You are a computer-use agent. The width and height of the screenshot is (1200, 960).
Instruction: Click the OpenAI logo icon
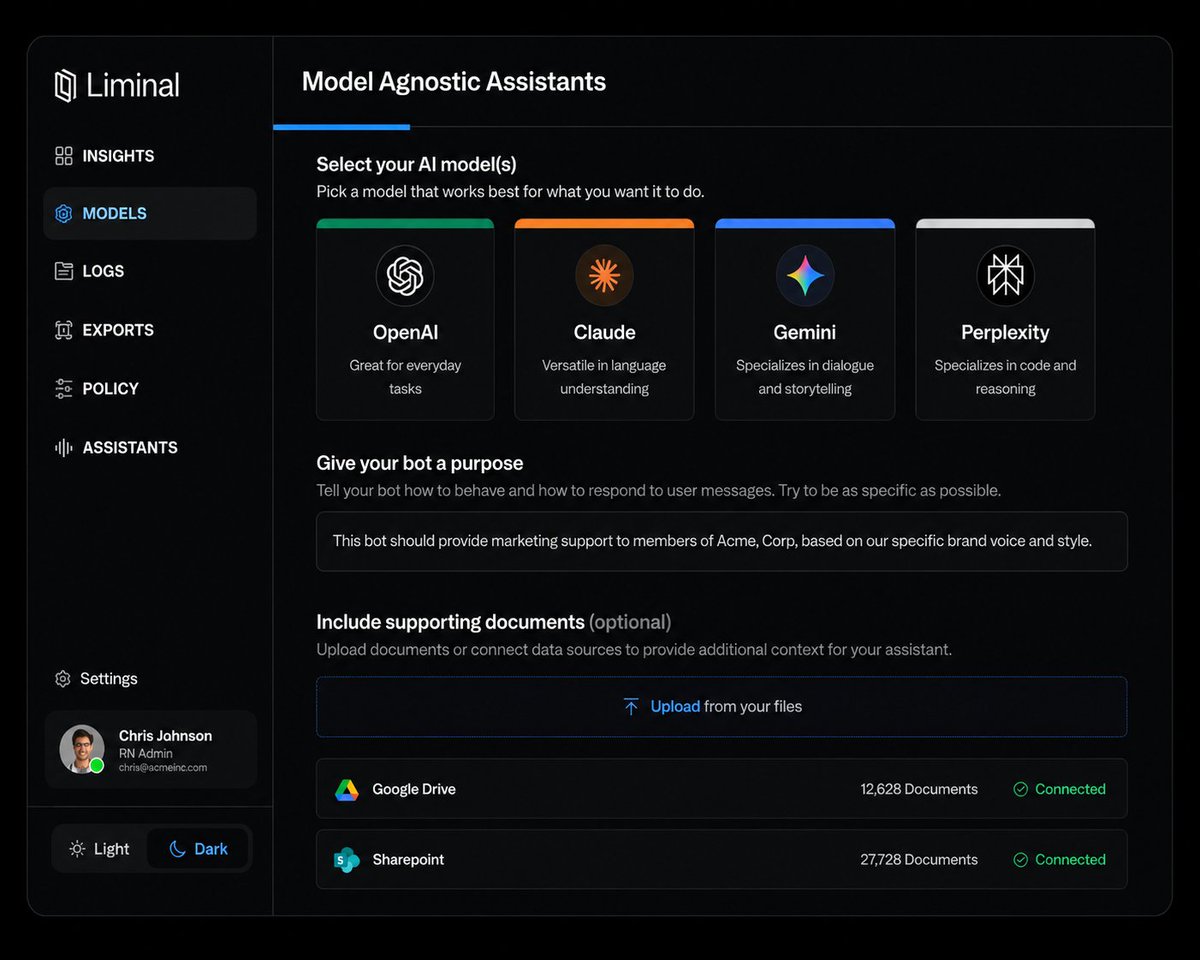tap(405, 276)
